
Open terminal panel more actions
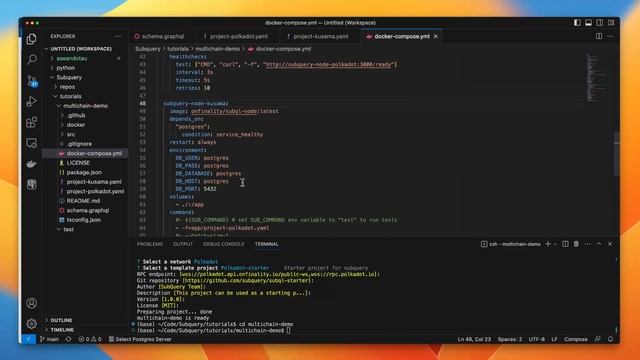click(x=588, y=244)
